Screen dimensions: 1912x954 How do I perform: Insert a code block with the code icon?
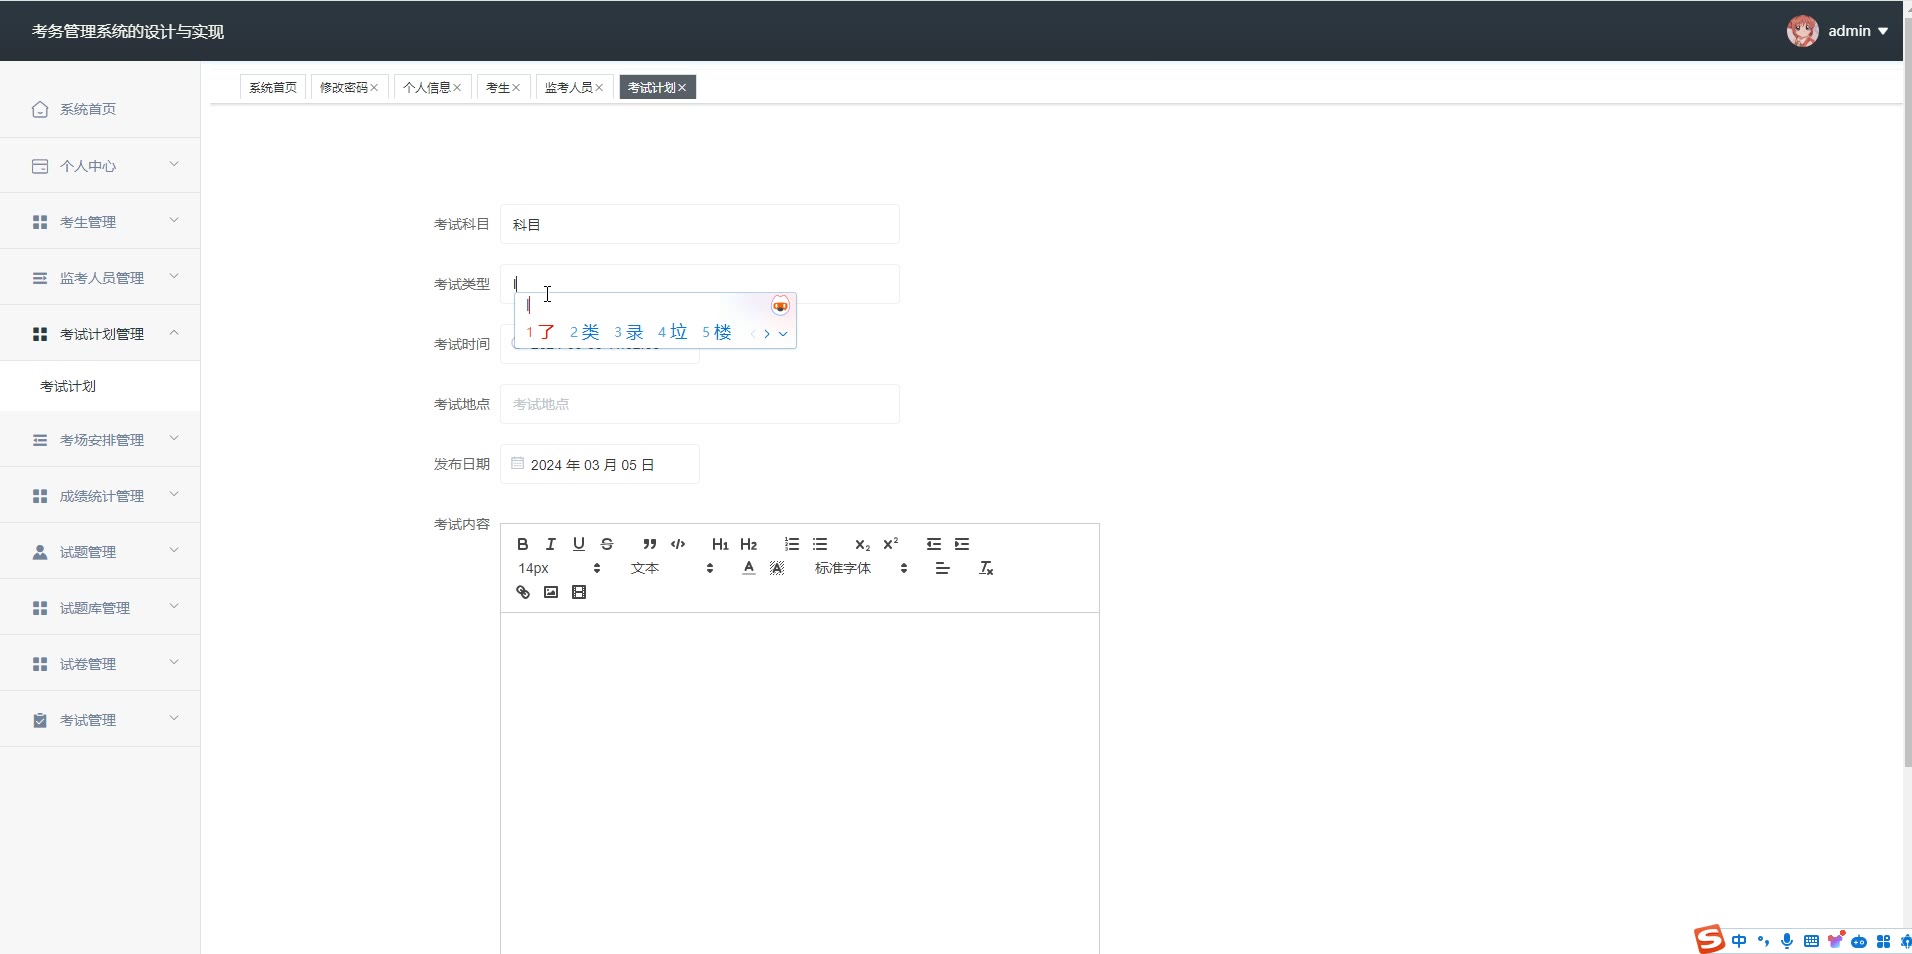point(677,544)
